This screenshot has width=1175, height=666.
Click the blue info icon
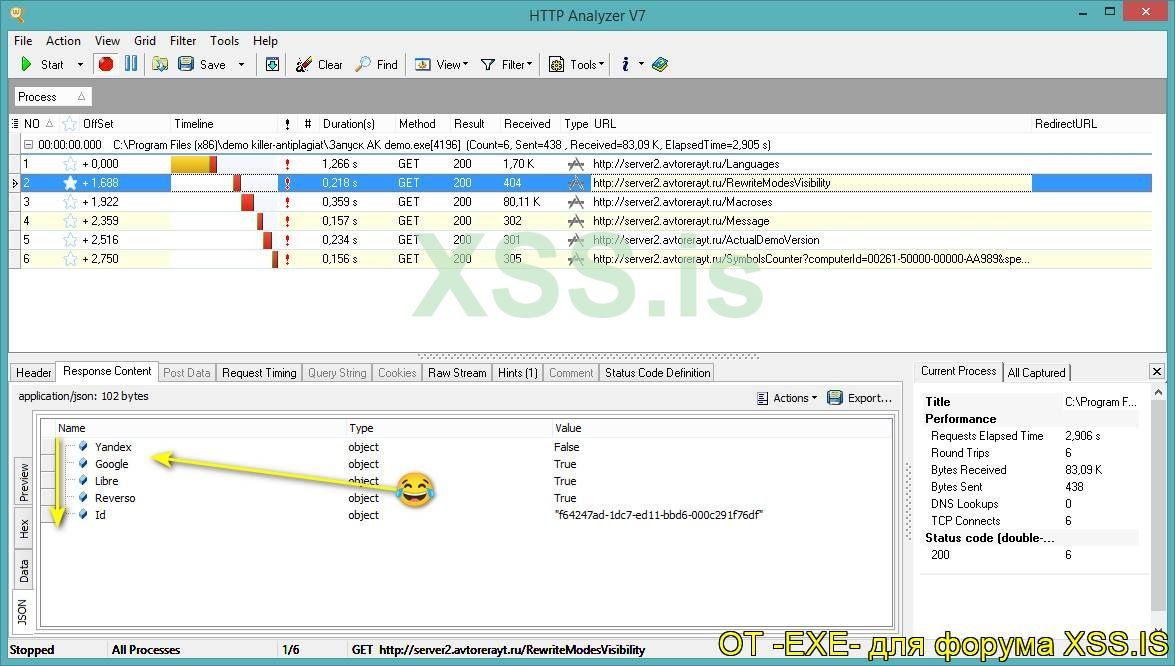click(x=625, y=64)
